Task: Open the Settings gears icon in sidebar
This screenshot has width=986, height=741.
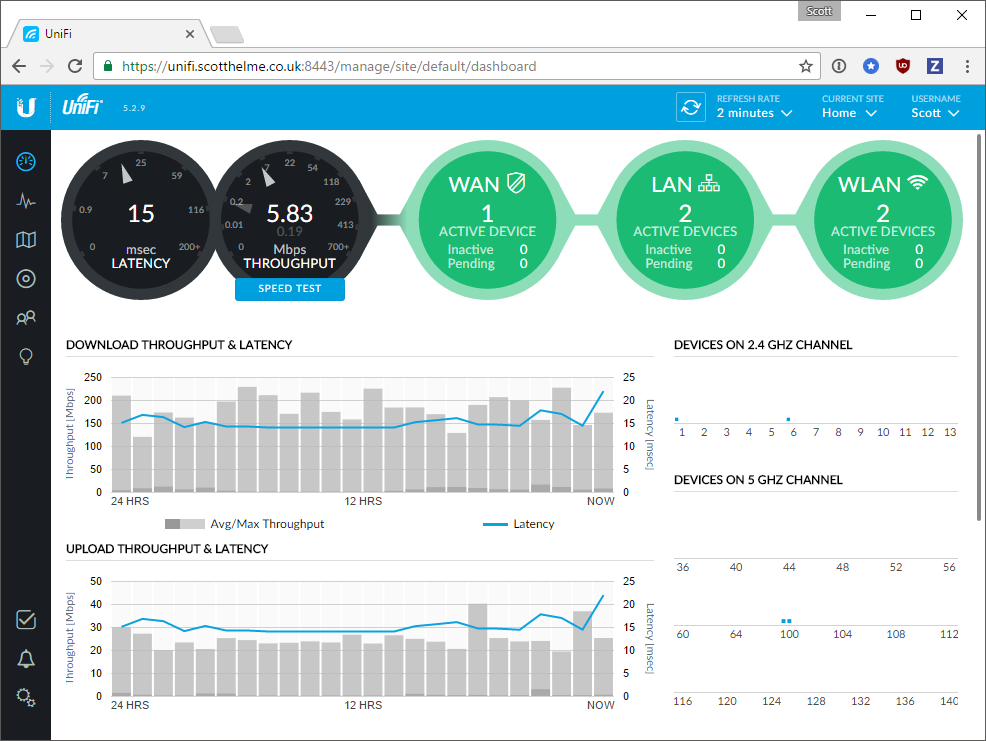Action: (x=26, y=697)
